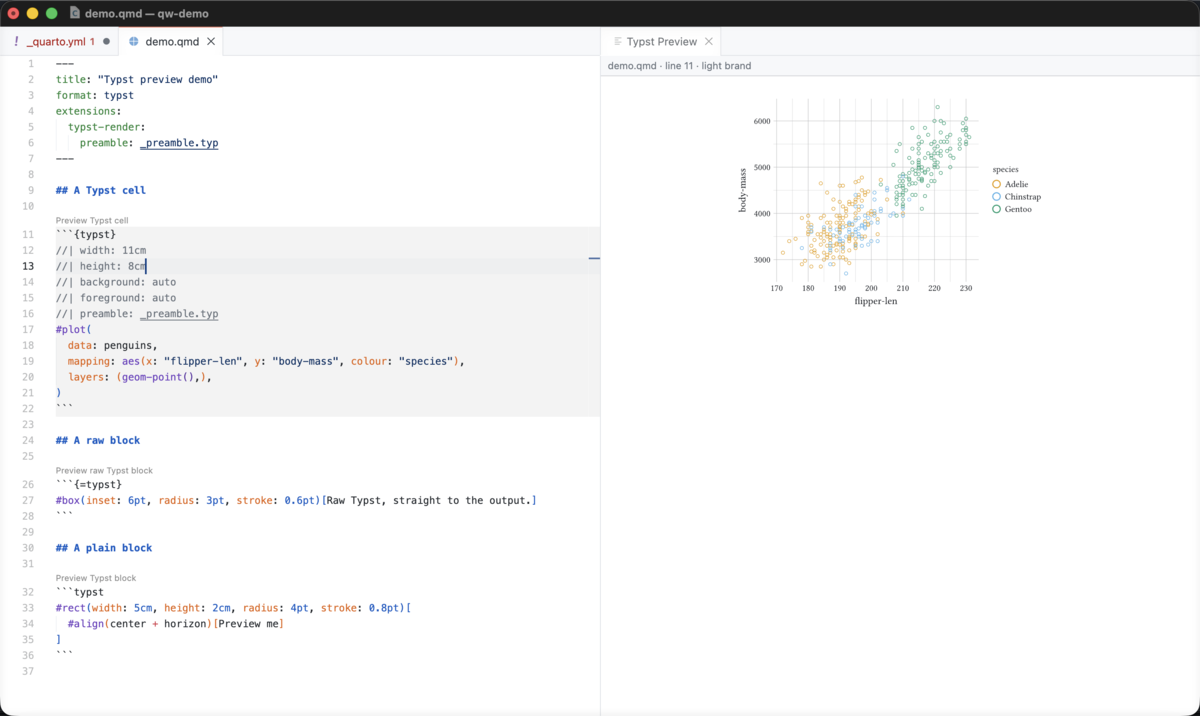Click the Preview raw Typst block lens
Image resolution: width=1200 pixels, height=716 pixels.
pos(104,470)
